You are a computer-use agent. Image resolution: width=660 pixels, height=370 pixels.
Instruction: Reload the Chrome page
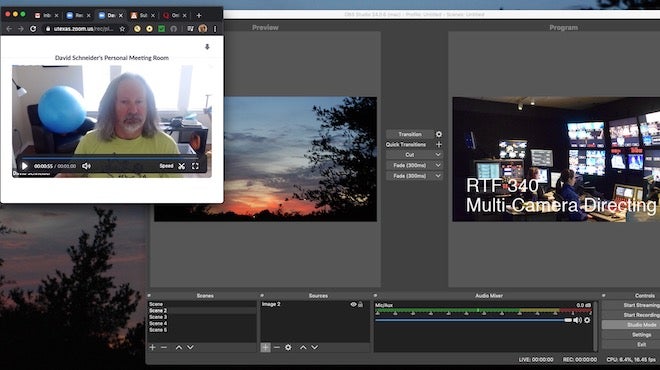[33, 29]
